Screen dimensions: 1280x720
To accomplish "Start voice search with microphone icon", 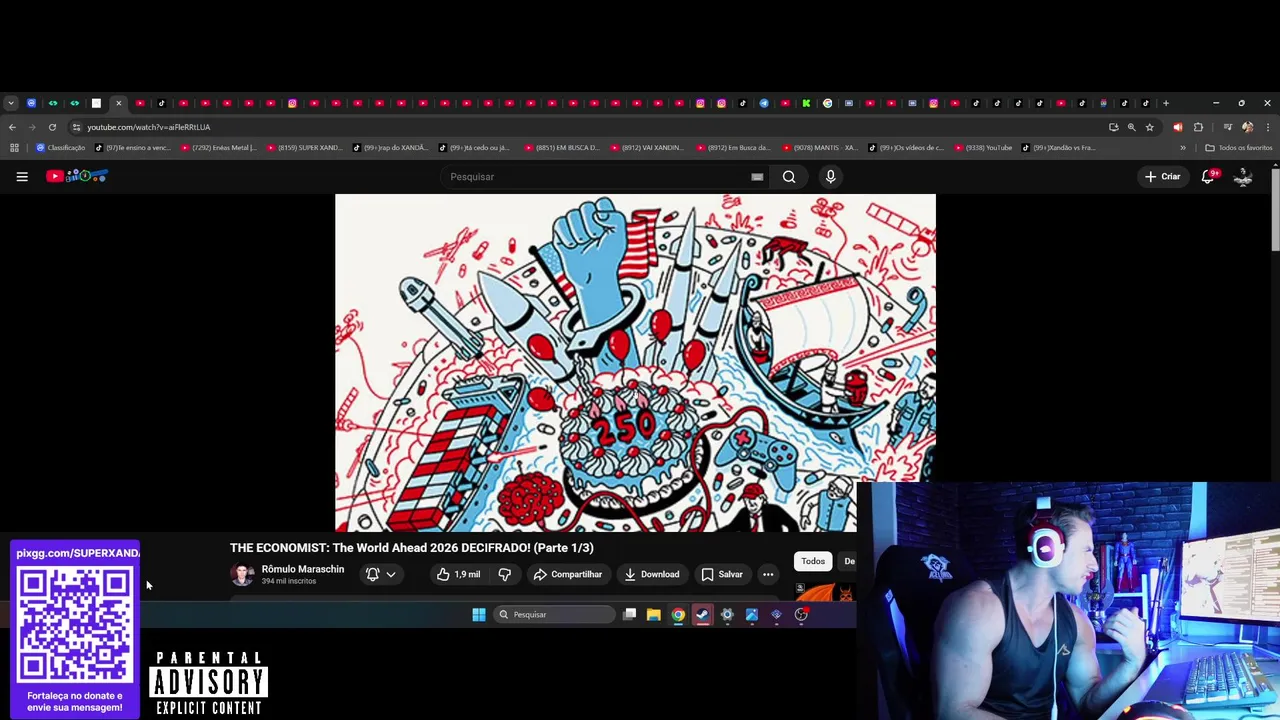I will click(830, 177).
